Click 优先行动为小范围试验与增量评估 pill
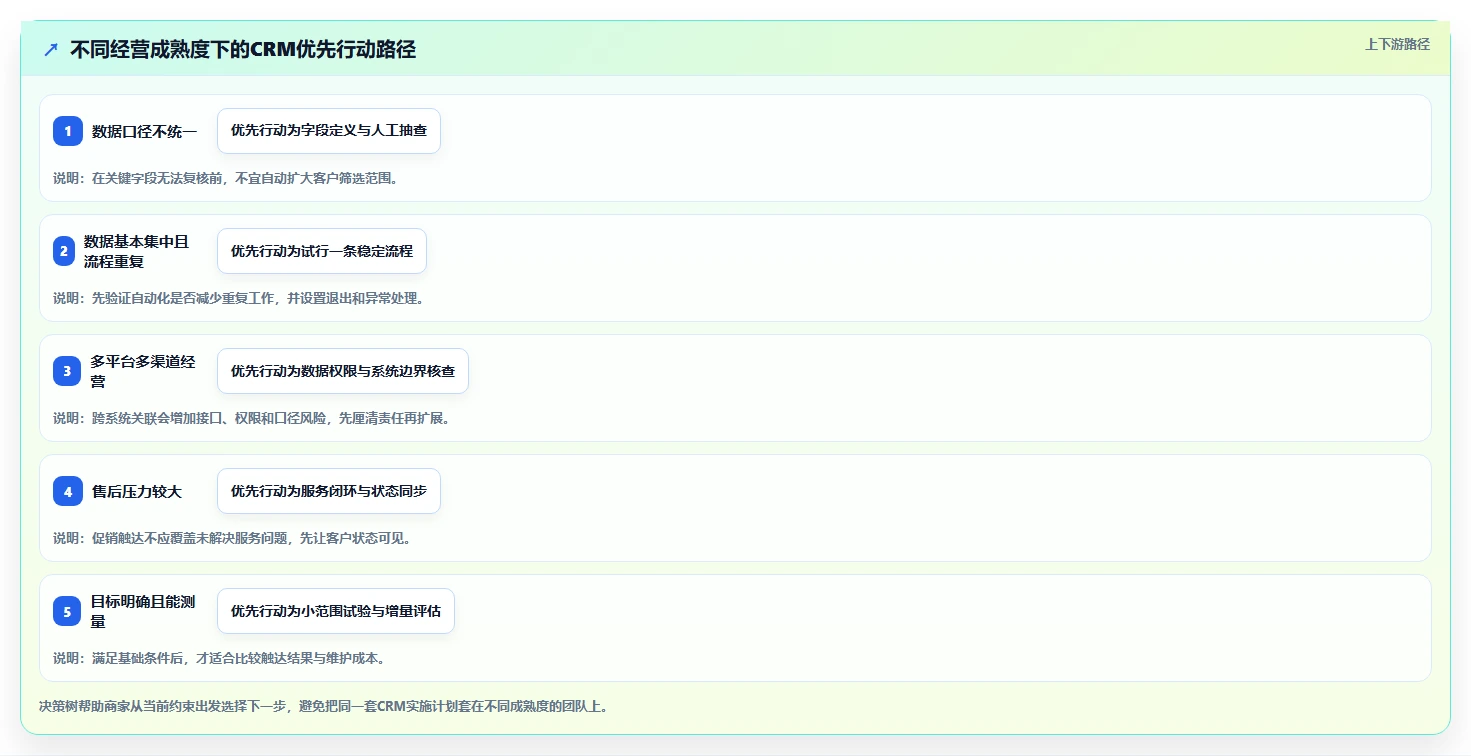 click(x=336, y=611)
